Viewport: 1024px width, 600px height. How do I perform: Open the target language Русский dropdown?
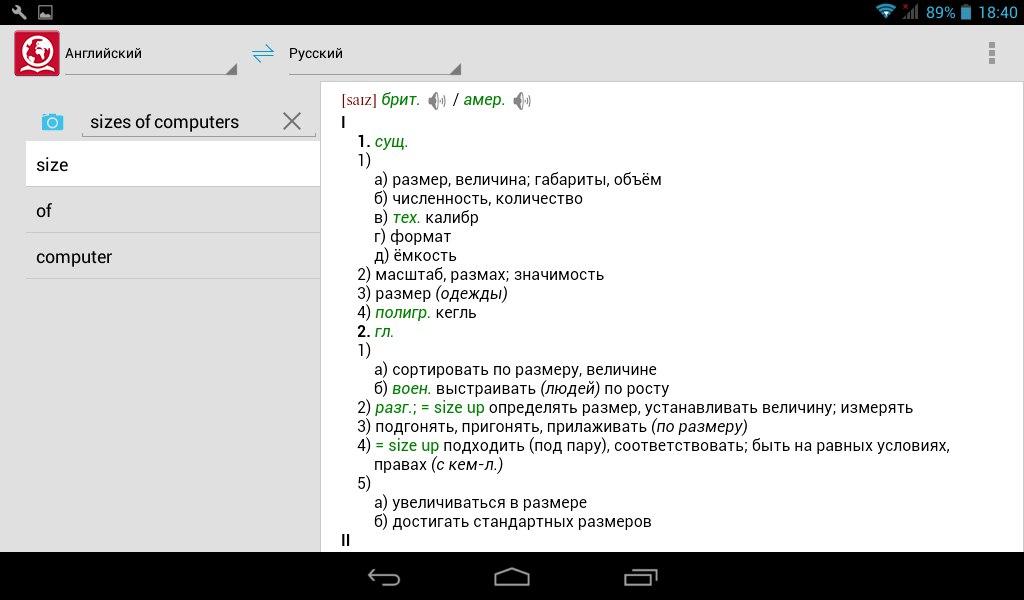coord(374,55)
